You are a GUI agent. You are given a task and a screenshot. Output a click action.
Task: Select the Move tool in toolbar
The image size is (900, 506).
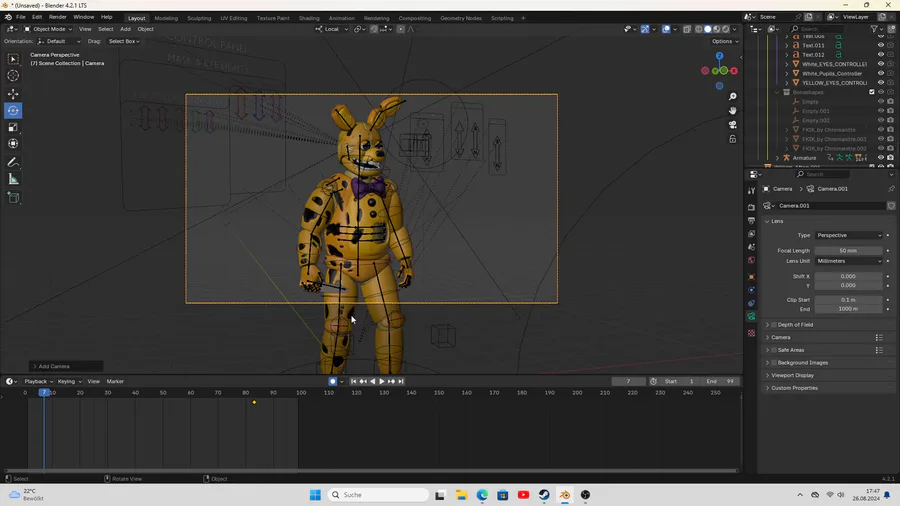click(x=13, y=93)
